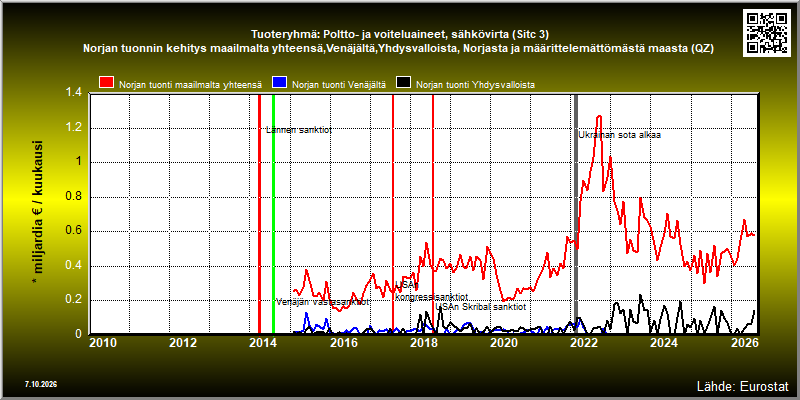Click the y-axis value 1.2
This screenshot has width=800, height=400.
[74, 128]
